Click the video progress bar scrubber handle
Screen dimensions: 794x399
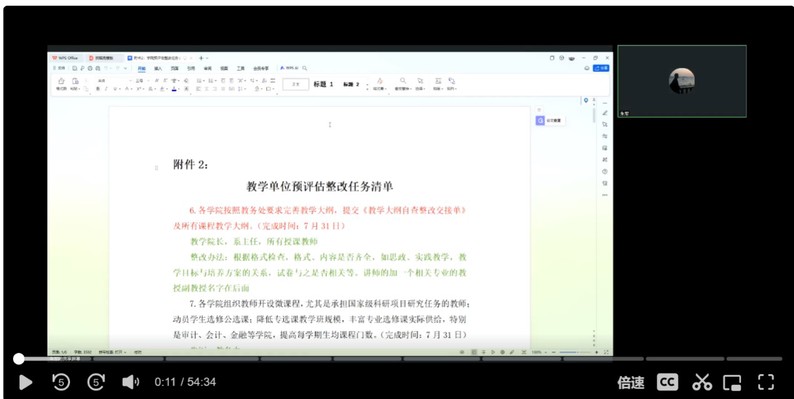tap(19, 359)
